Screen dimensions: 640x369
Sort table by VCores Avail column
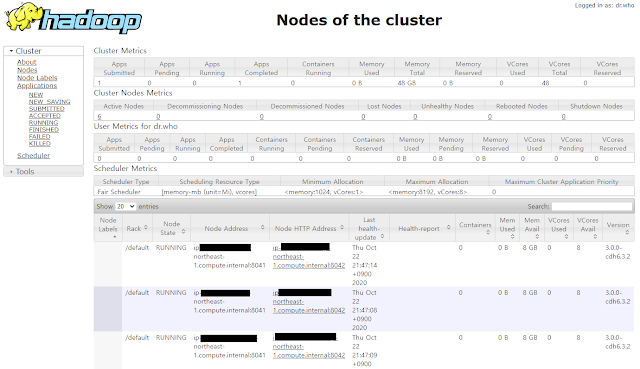coord(587,228)
